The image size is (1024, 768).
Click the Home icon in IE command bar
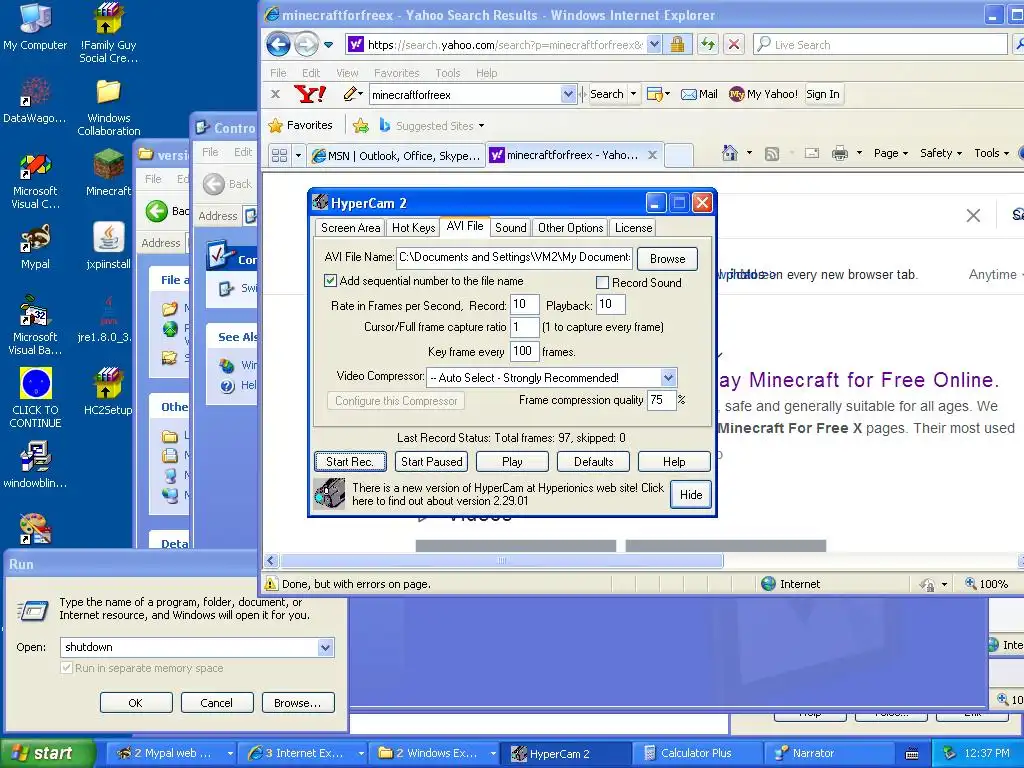pyautogui.click(x=729, y=153)
